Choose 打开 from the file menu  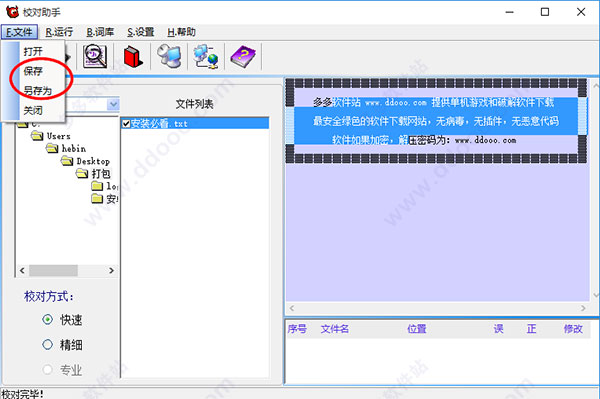[33, 51]
